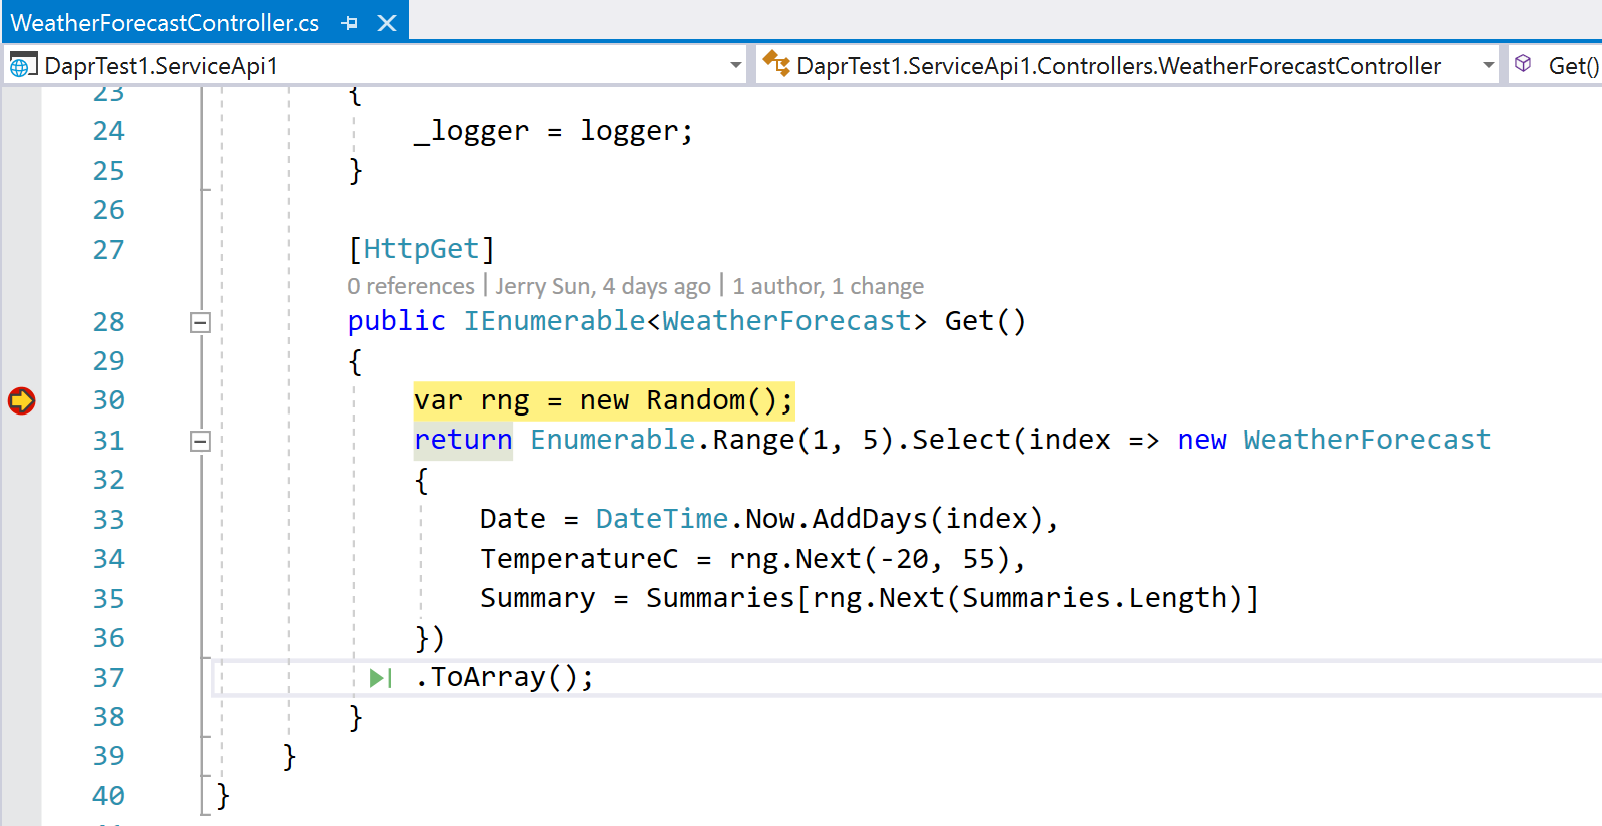Pin the WeatherForecastController.cs tab
The height and width of the screenshot is (826, 1602).
click(x=349, y=23)
